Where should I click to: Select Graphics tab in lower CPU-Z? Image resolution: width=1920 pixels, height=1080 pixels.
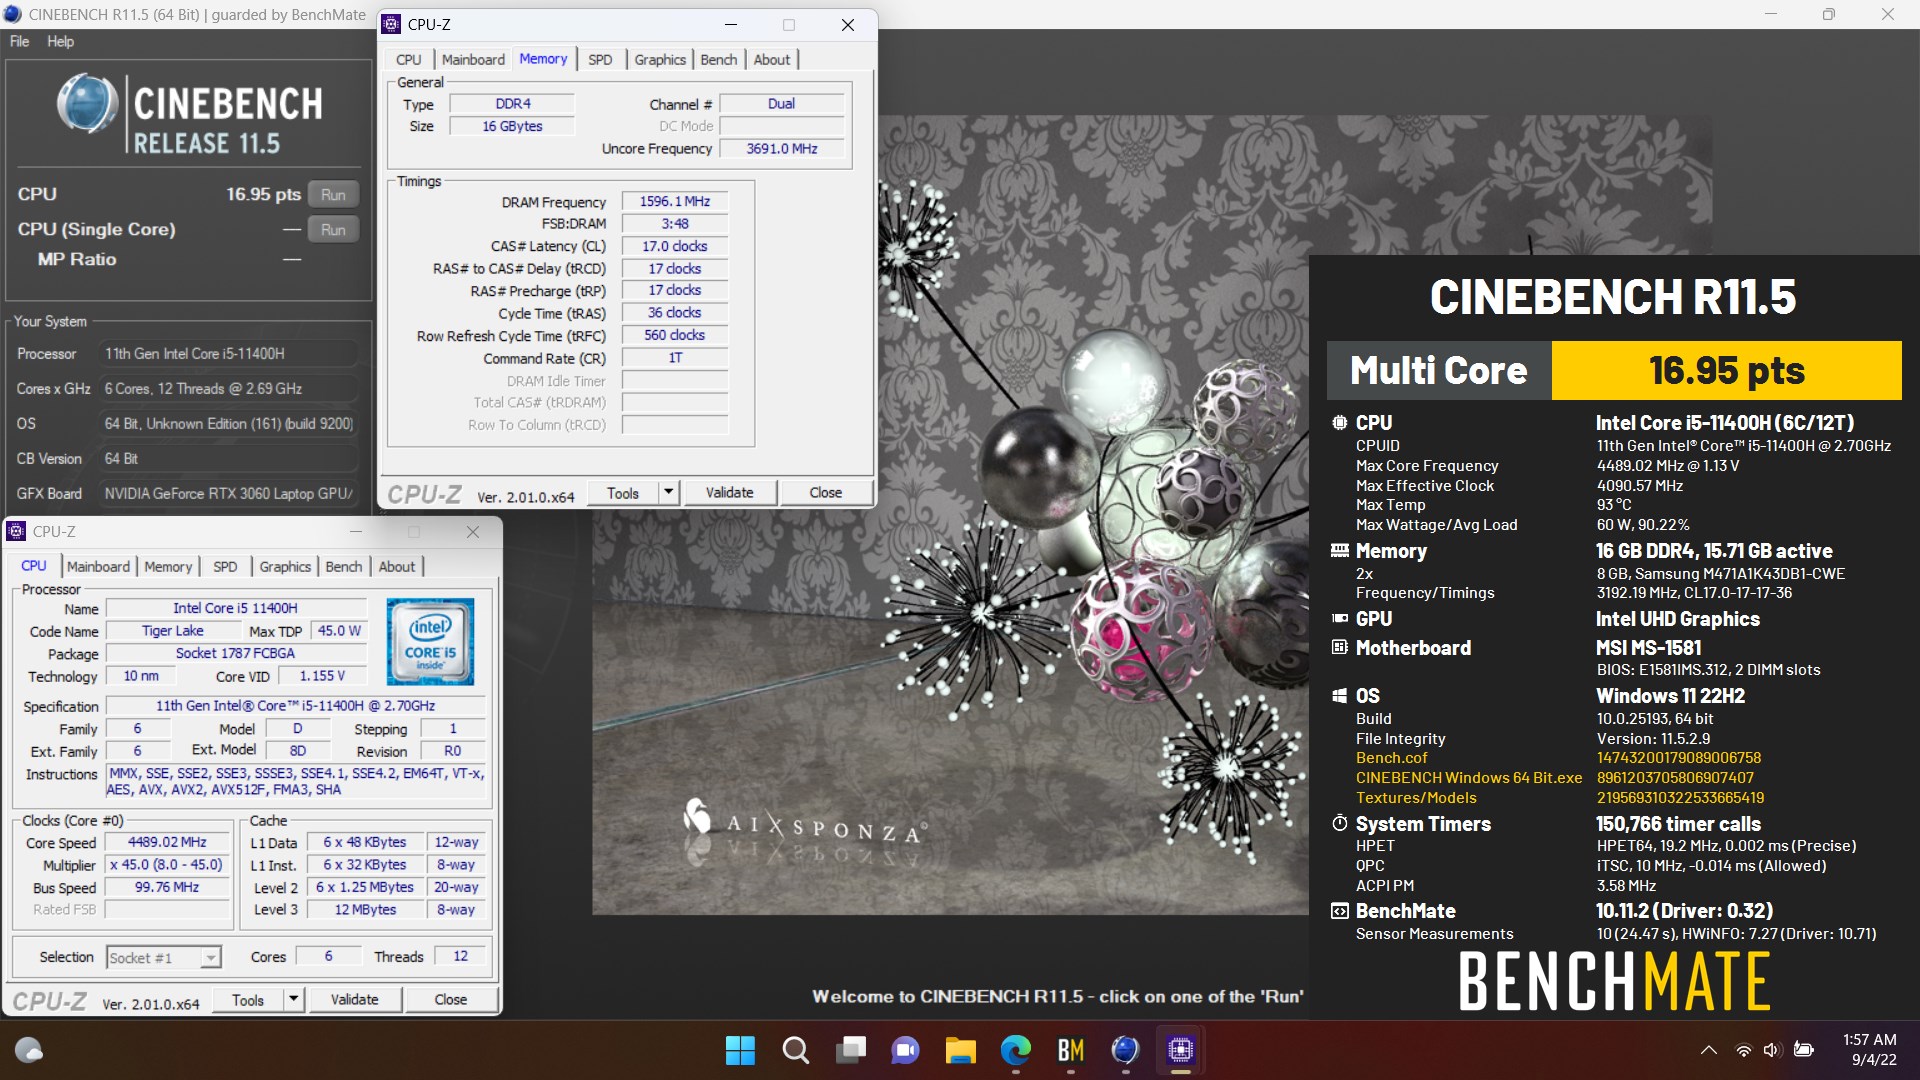coord(285,566)
